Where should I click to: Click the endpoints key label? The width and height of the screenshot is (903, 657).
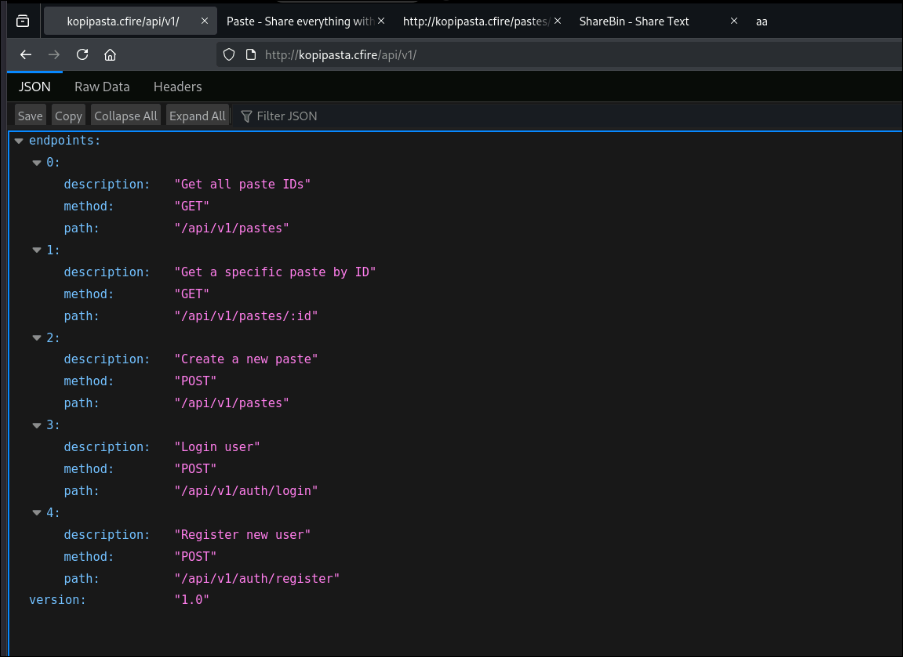coord(64,140)
